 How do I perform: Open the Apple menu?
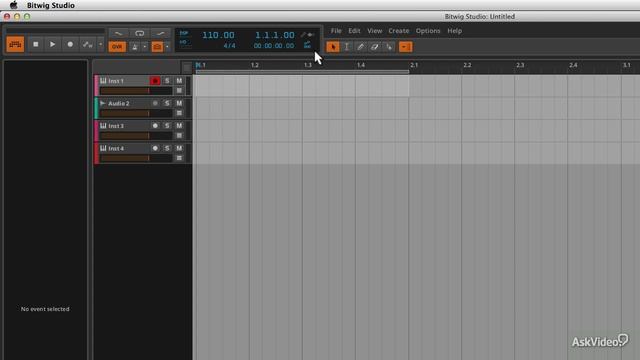click(13, 5)
